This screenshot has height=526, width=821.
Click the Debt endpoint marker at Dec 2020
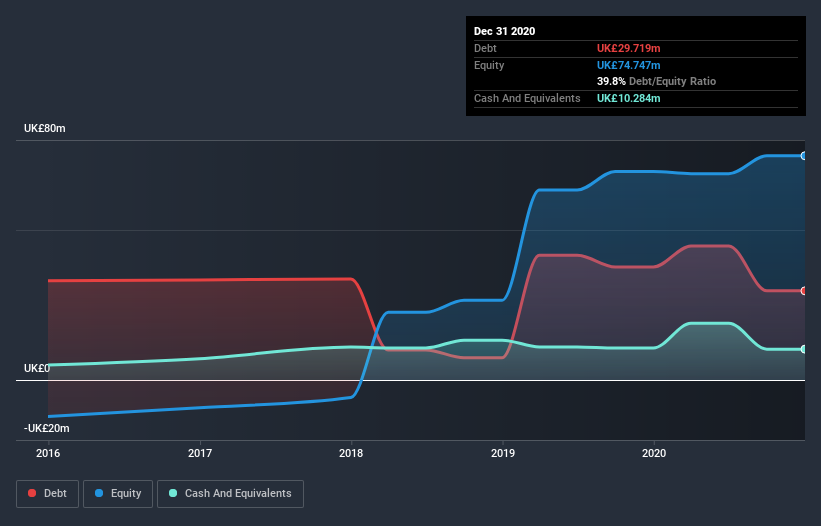click(x=803, y=291)
